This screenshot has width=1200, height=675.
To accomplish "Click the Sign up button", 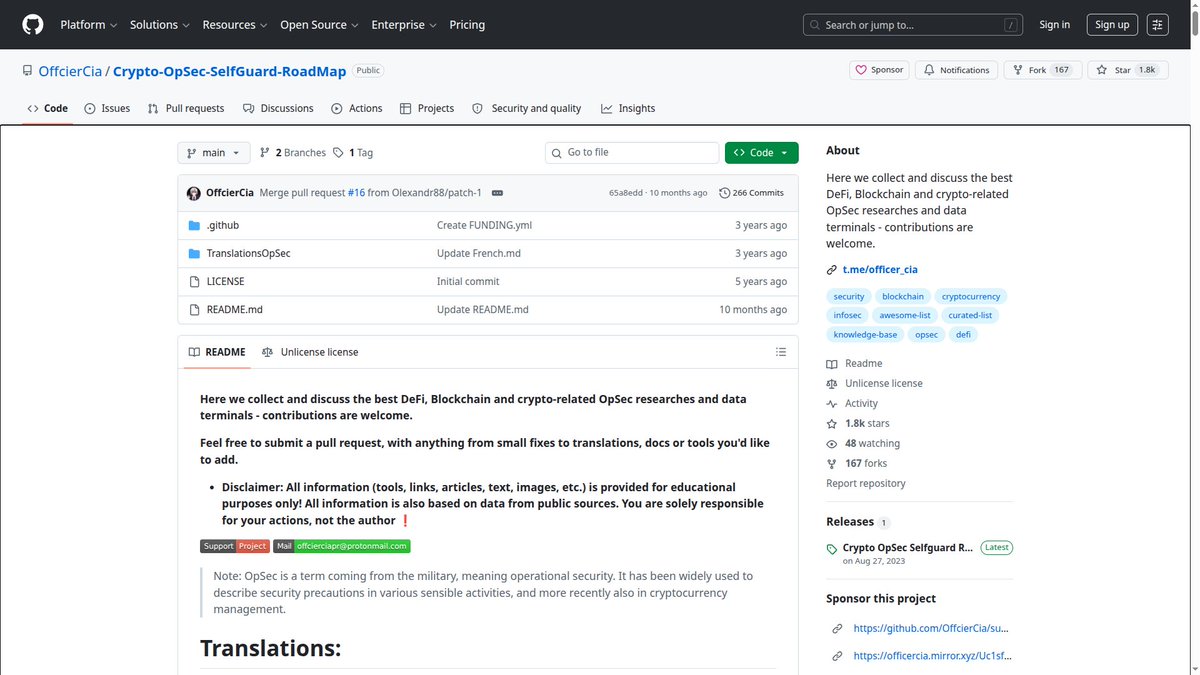I will click(x=1112, y=25).
